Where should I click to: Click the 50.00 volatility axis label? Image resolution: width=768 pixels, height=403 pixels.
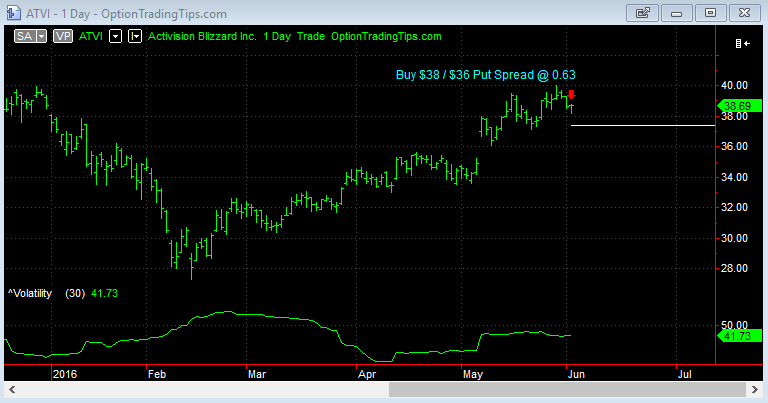734,325
